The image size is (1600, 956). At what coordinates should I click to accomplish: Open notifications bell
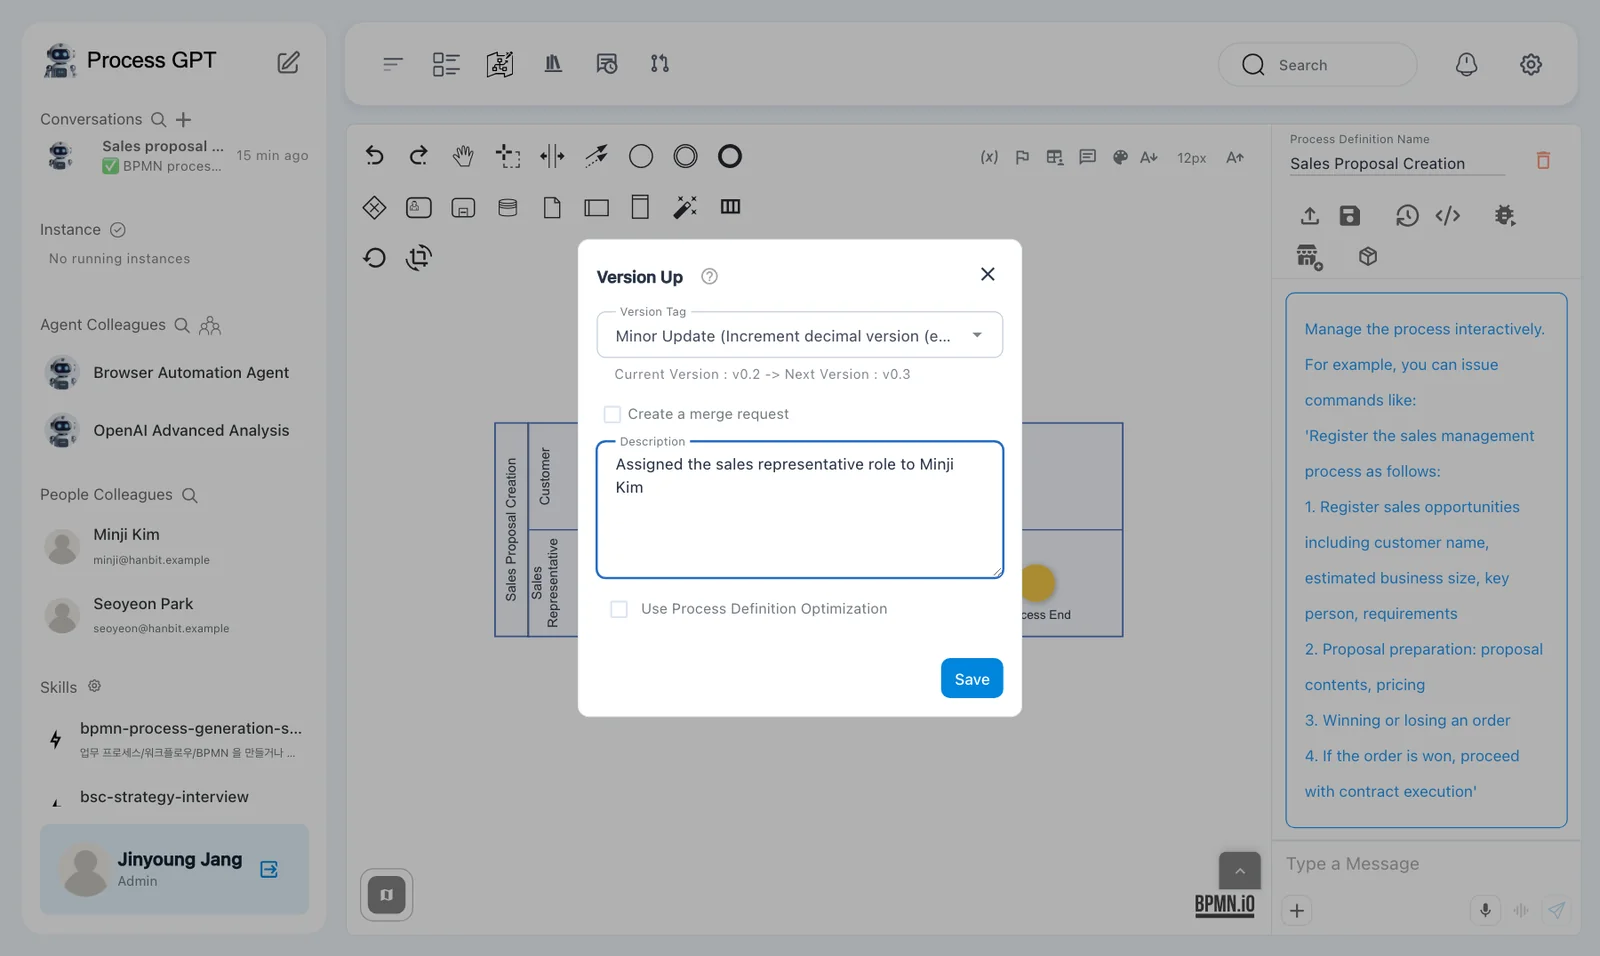(1466, 65)
